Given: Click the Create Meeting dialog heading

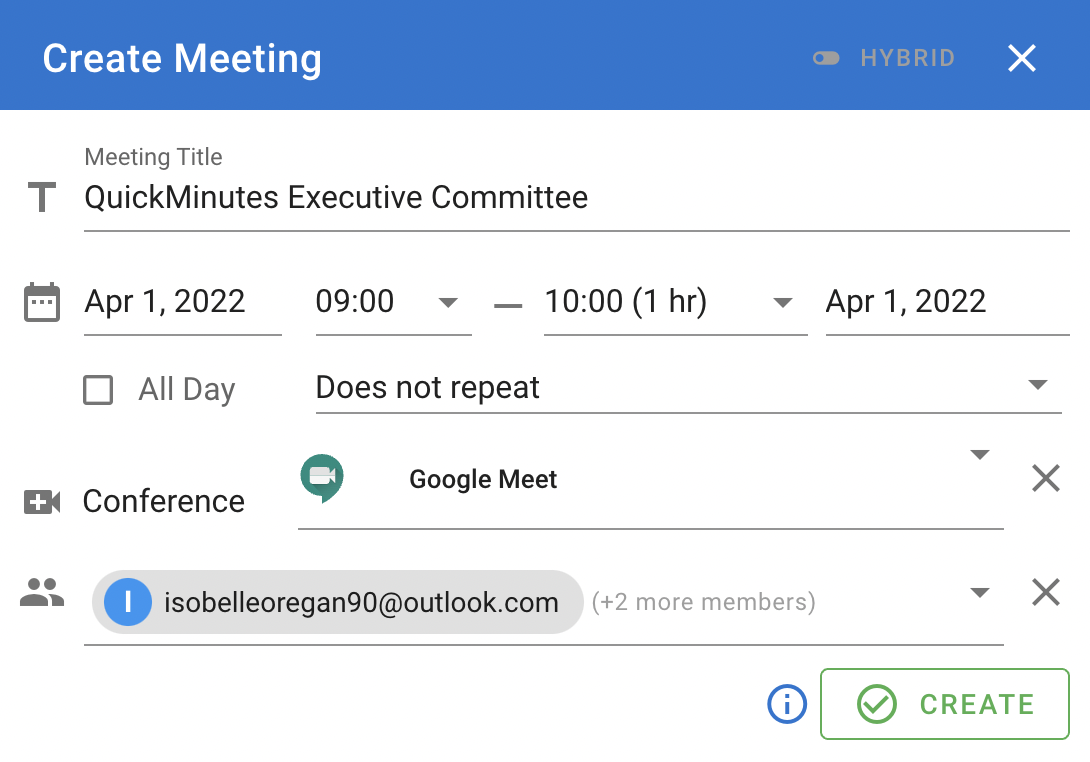Looking at the screenshot, I should tap(182, 58).
